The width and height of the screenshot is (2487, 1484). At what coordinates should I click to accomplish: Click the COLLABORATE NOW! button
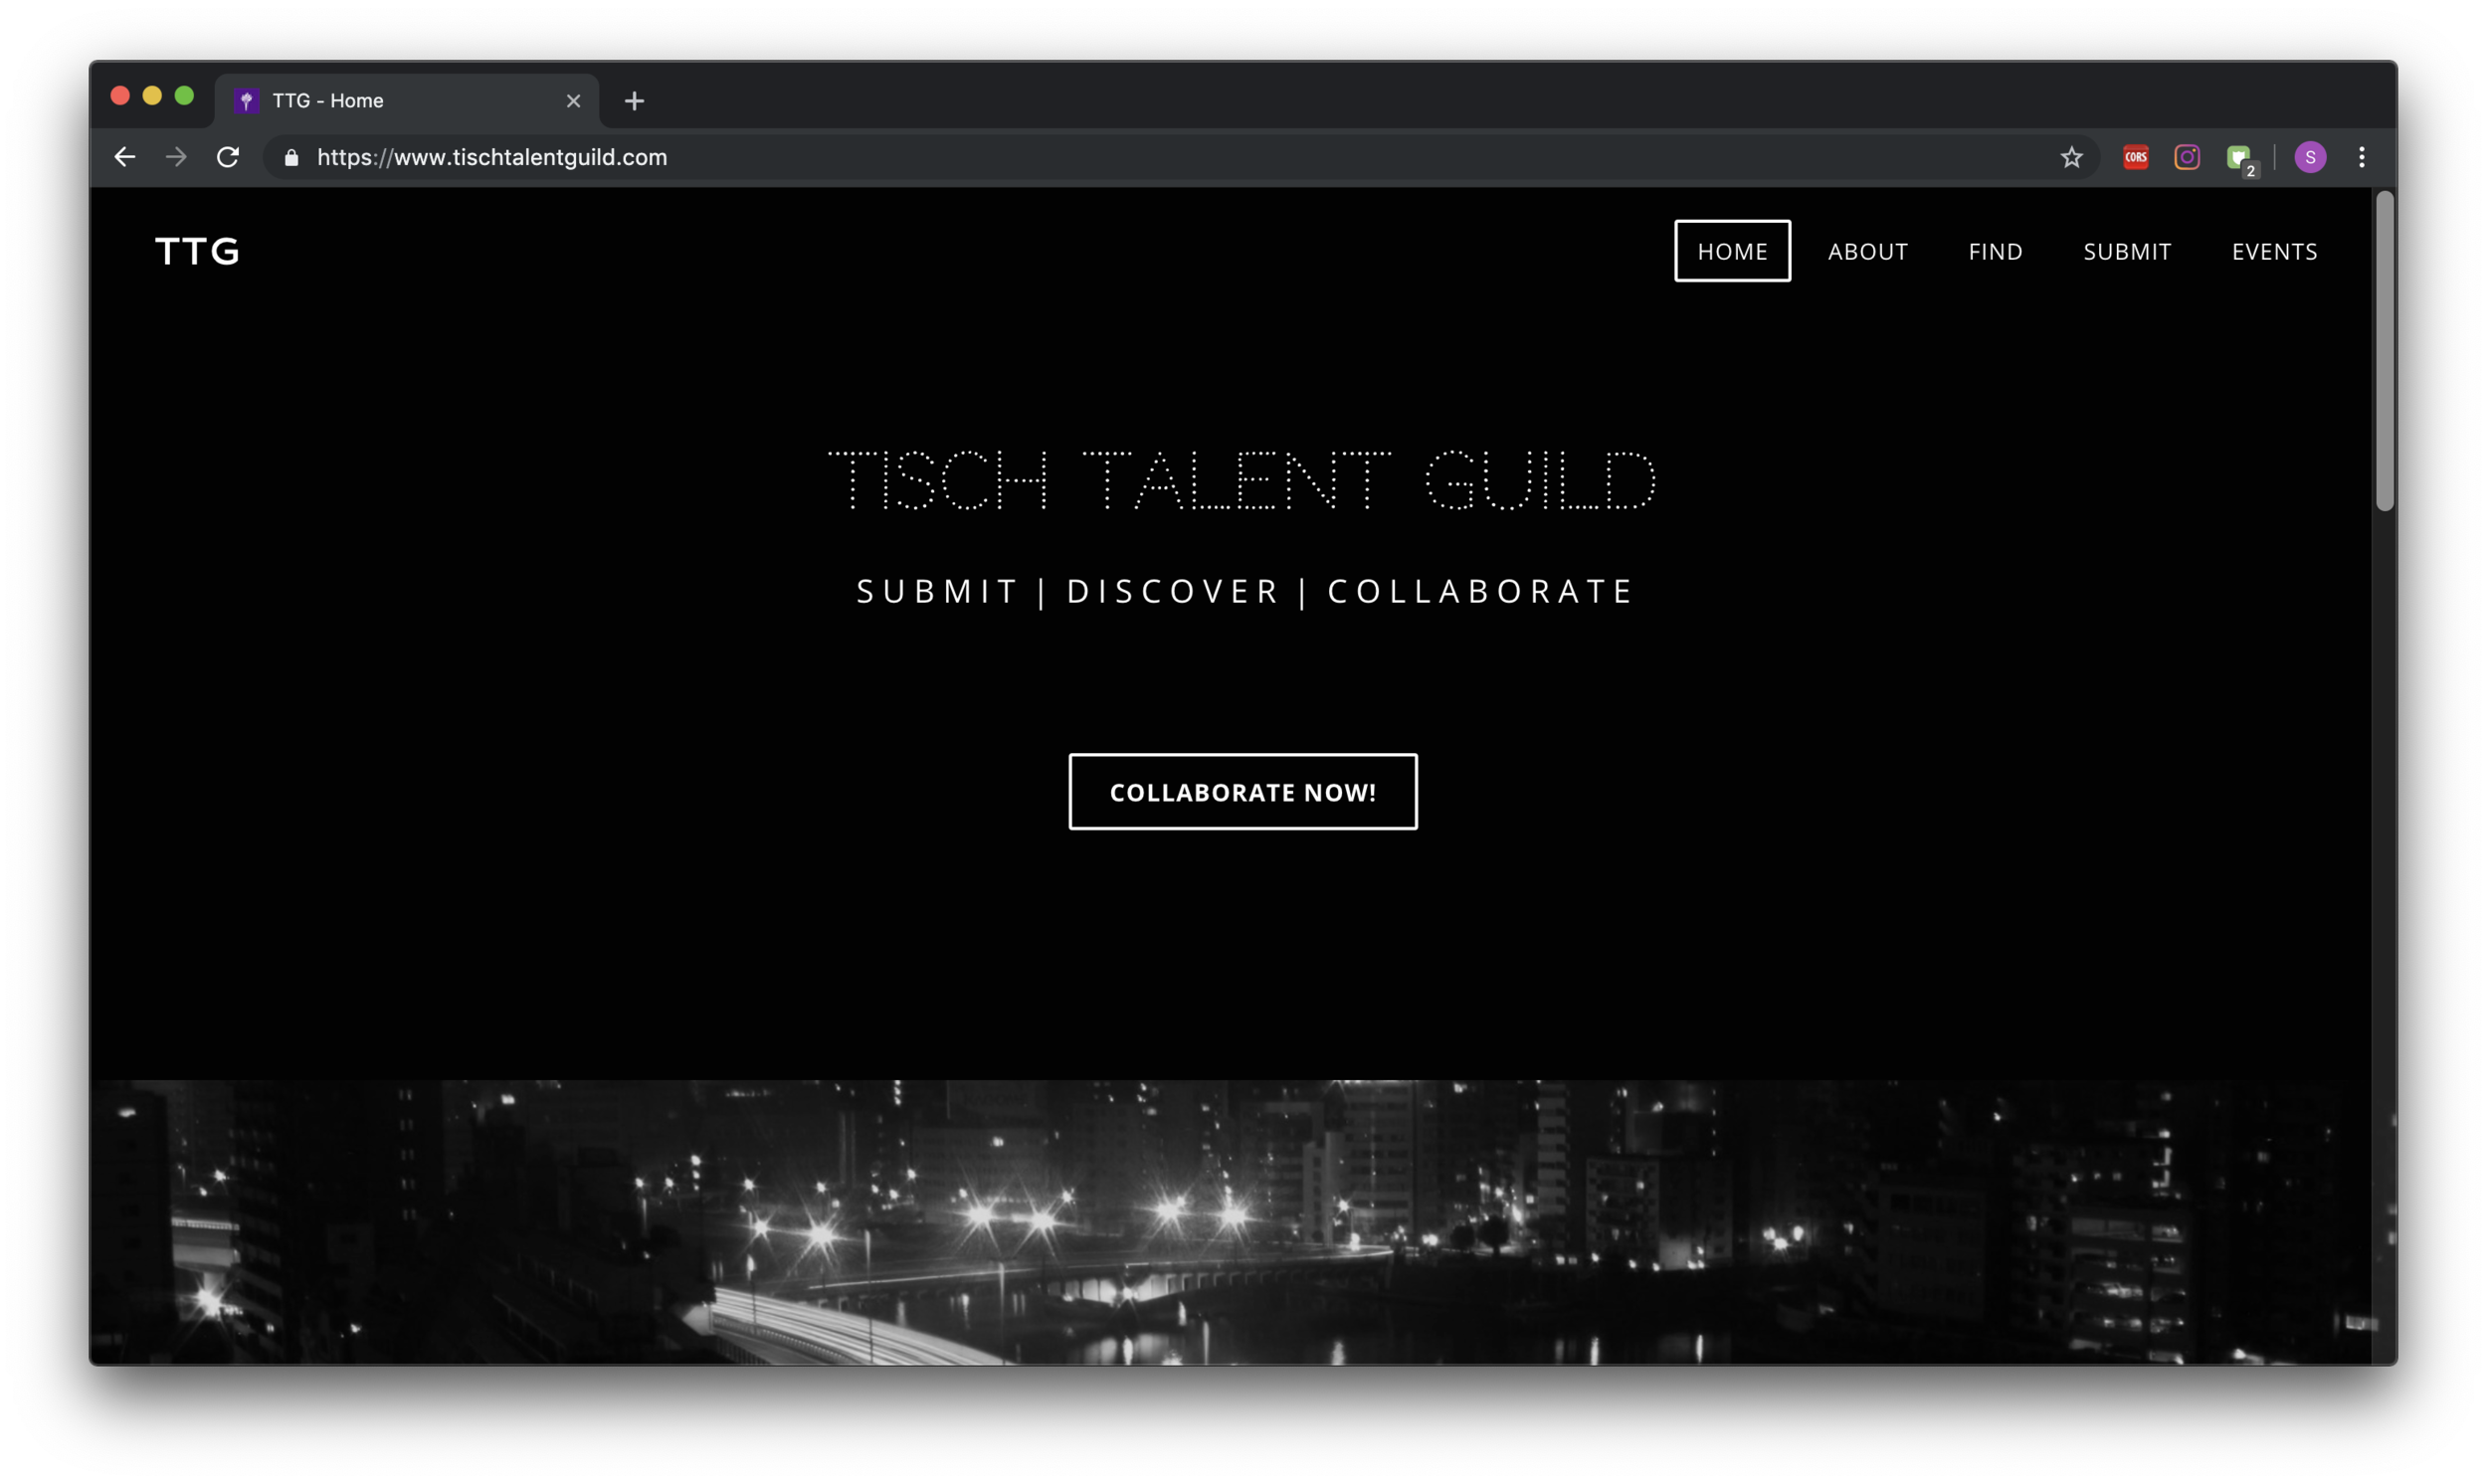click(1242, 791)
